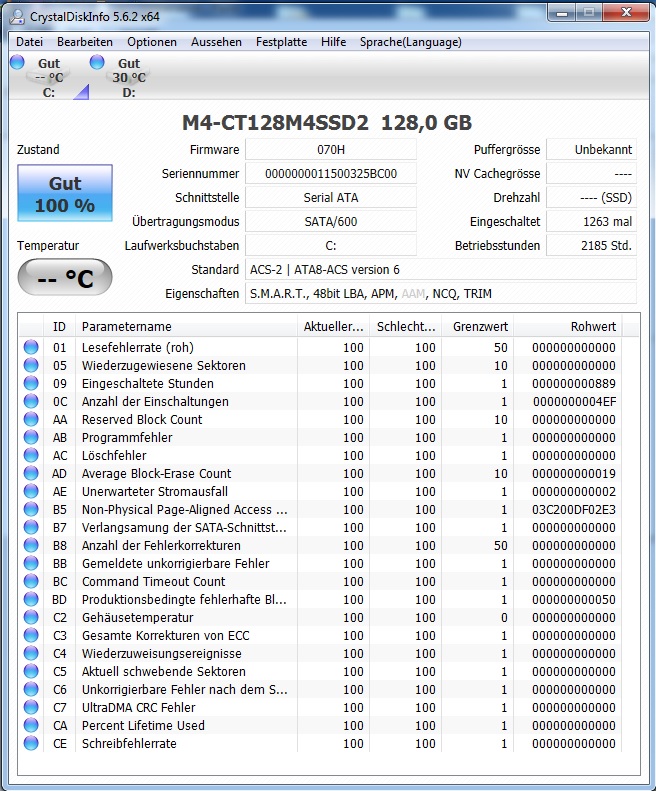Click the Drehzahl field showing ---- (SSD)
Viewport: 656px width, 791px height.
[591, 197]
